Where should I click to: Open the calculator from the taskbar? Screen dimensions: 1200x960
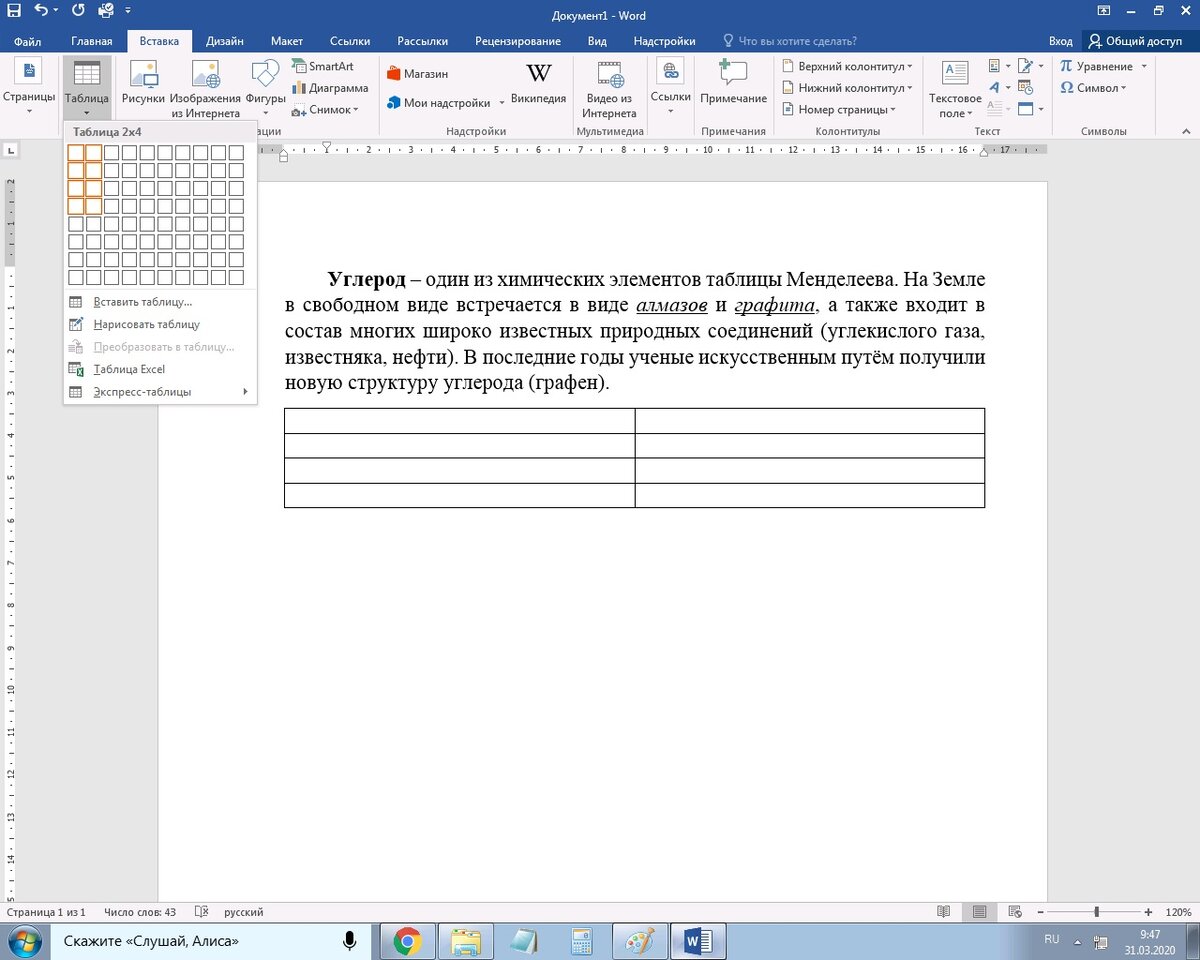(x=581, y=942)
